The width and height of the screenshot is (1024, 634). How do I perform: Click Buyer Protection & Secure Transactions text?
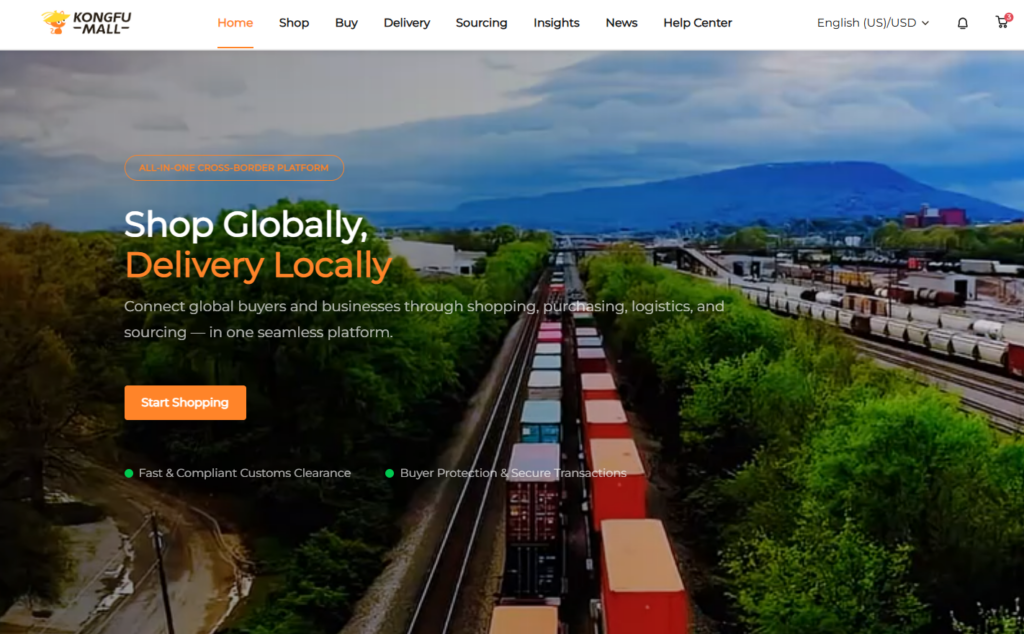(x=513, y=473)
